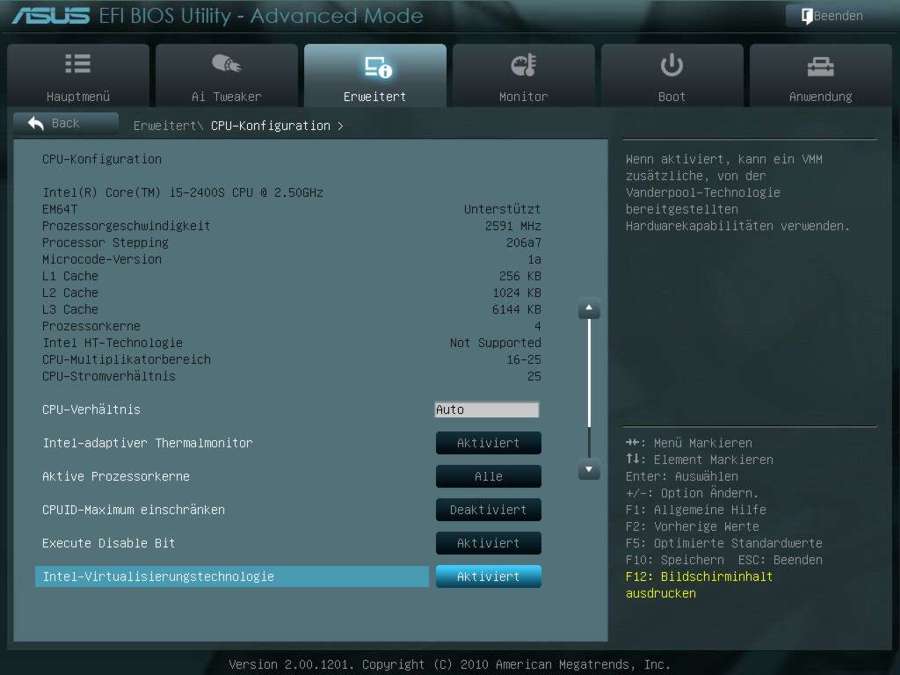Click the CPU-Multiplikatorbereich row
Viewport: 900px width, 675px height.
(x=292, y=359)
